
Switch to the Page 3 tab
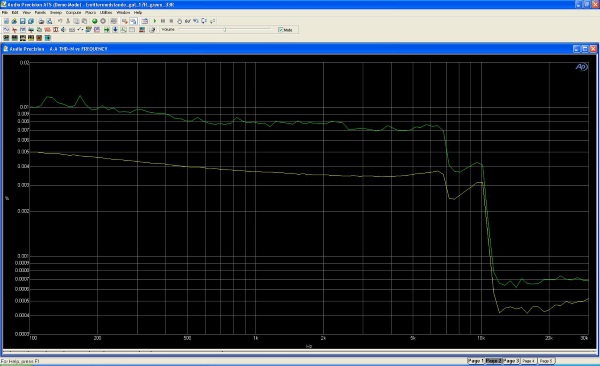point(511,361)
